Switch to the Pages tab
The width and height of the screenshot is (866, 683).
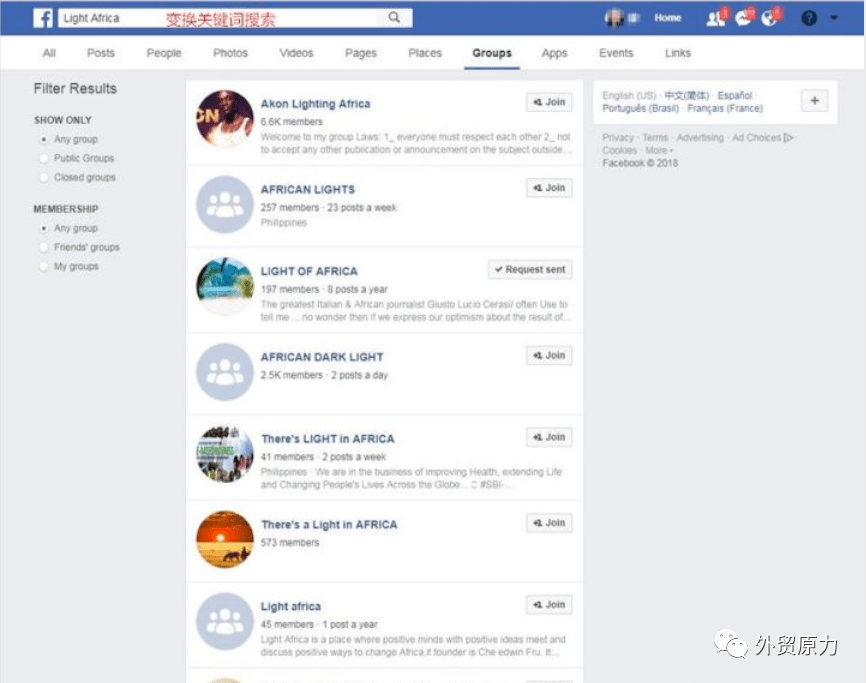coord(361,53)
